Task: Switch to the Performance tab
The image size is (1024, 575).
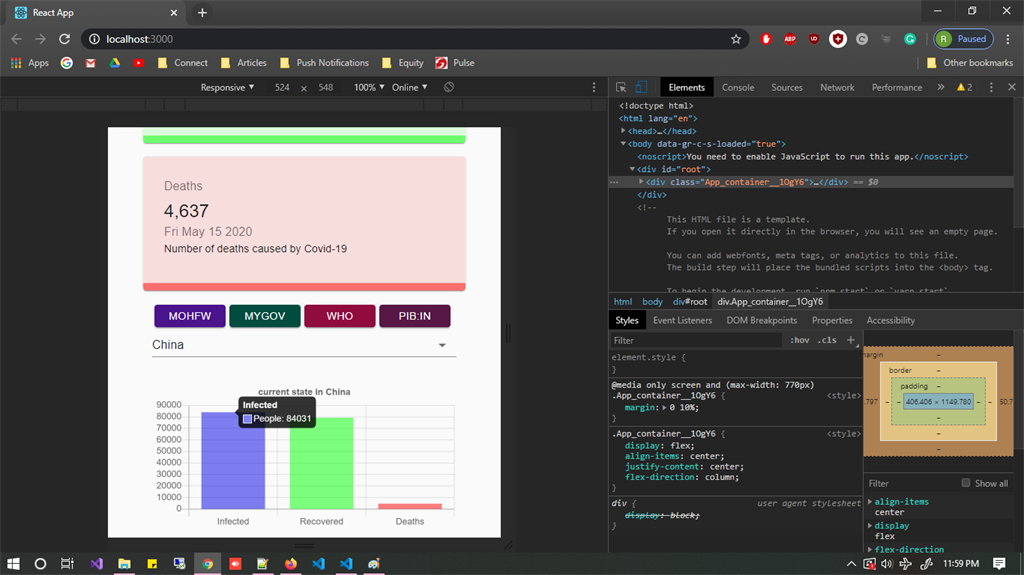Action: point(897,87)
